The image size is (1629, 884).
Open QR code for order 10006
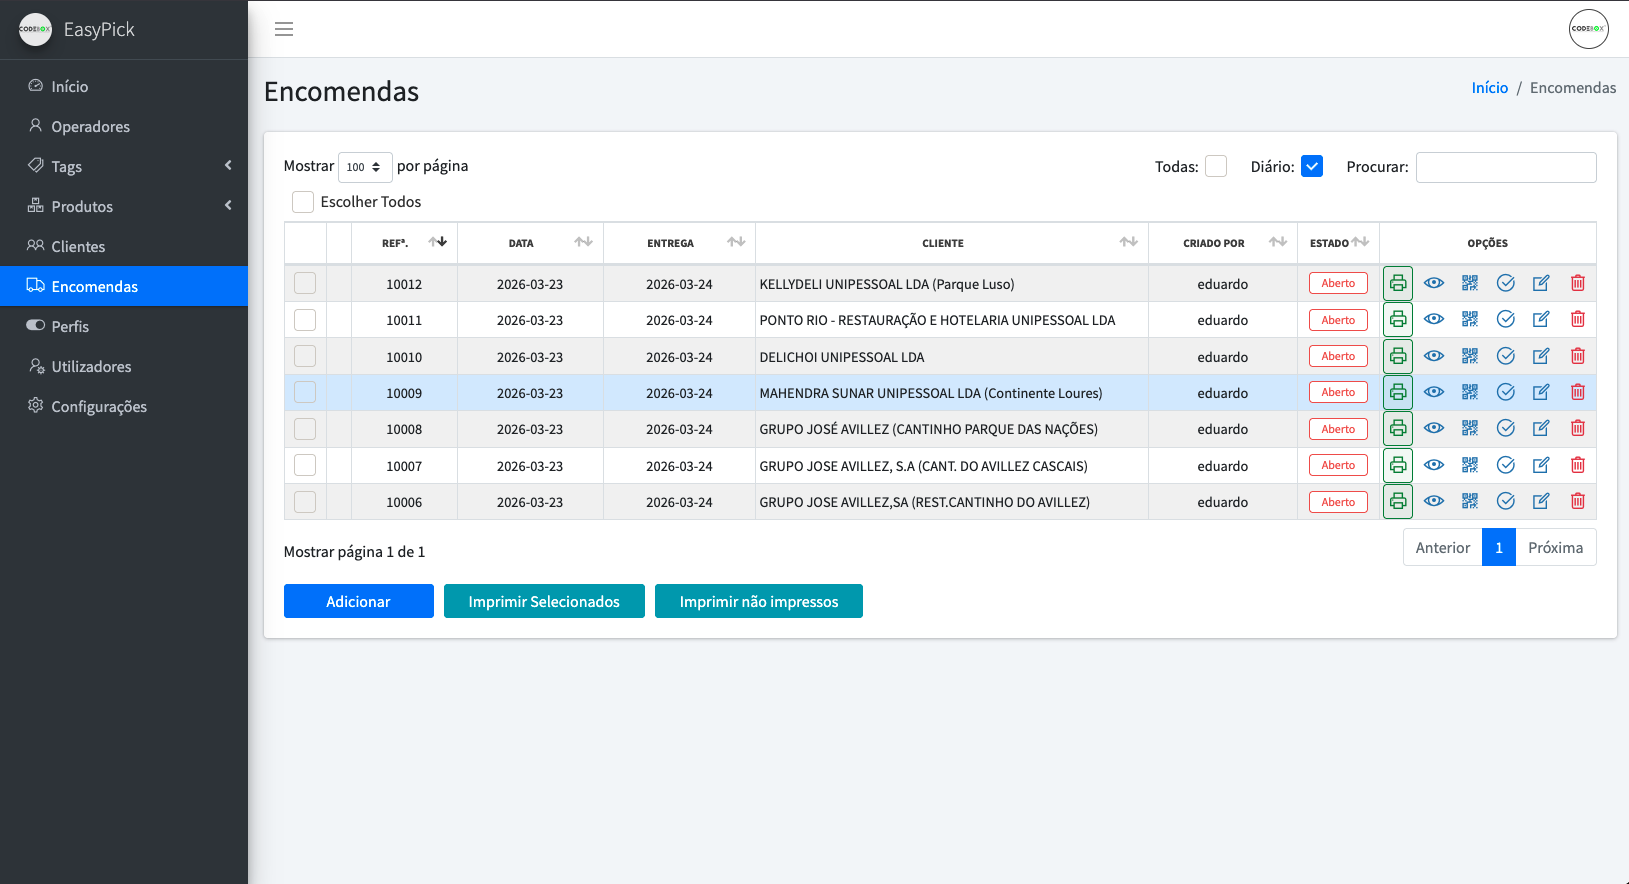(1469, 501)
